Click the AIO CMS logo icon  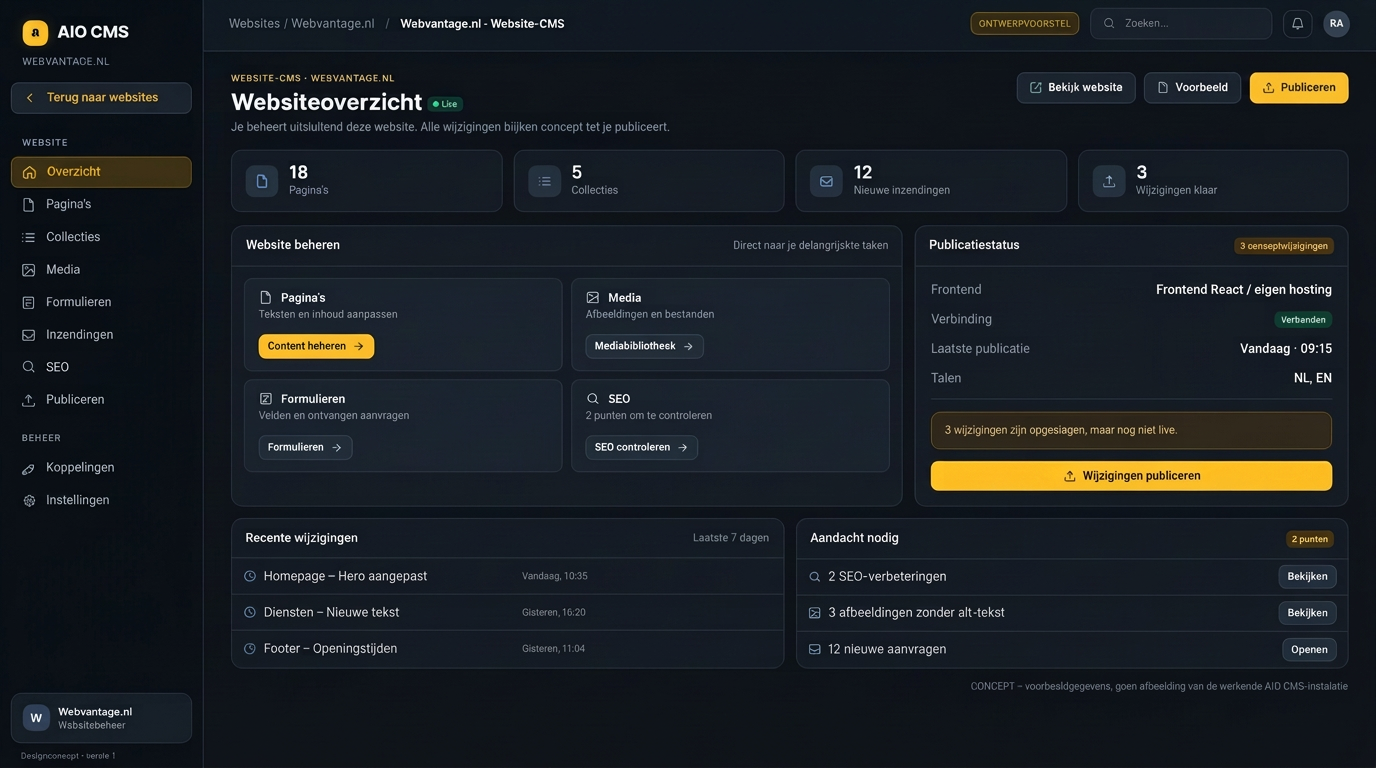pyautogui.click(x=35, y=33)
